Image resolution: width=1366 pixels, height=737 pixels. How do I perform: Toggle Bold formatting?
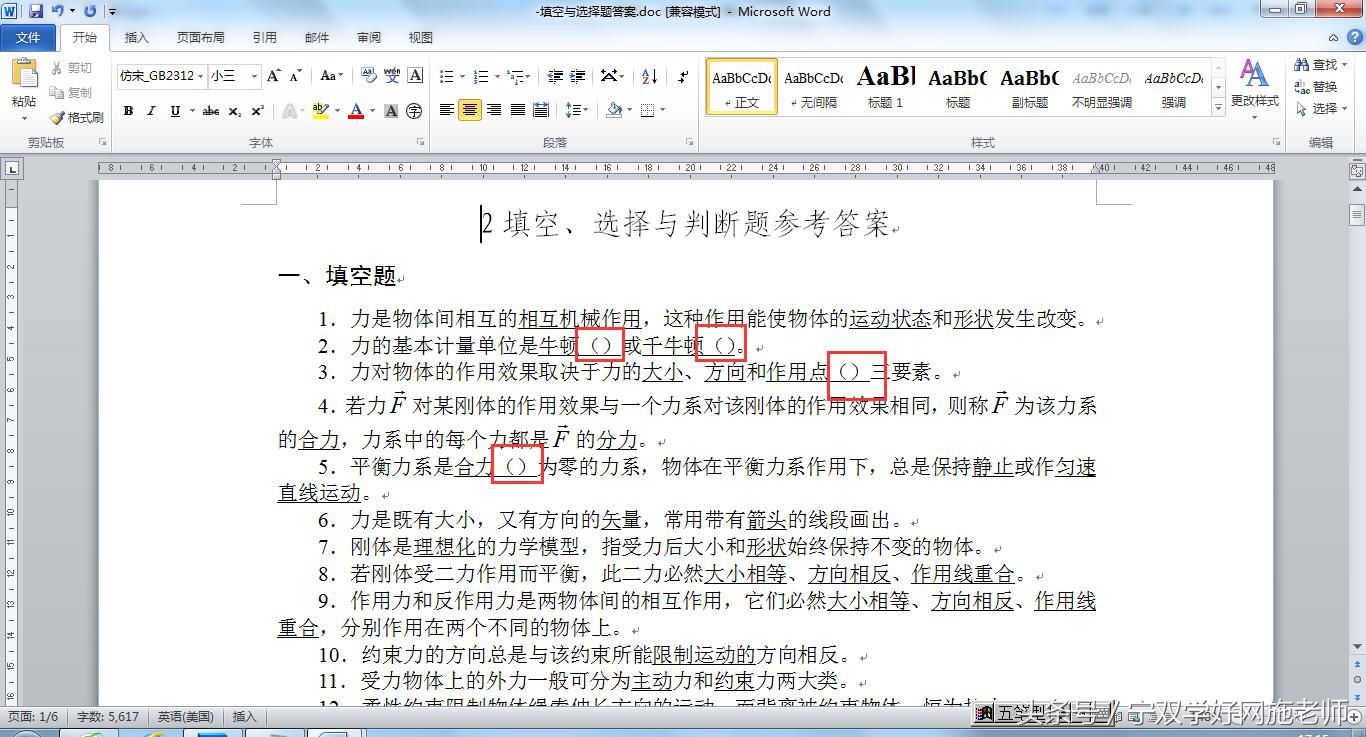[128, 111]
